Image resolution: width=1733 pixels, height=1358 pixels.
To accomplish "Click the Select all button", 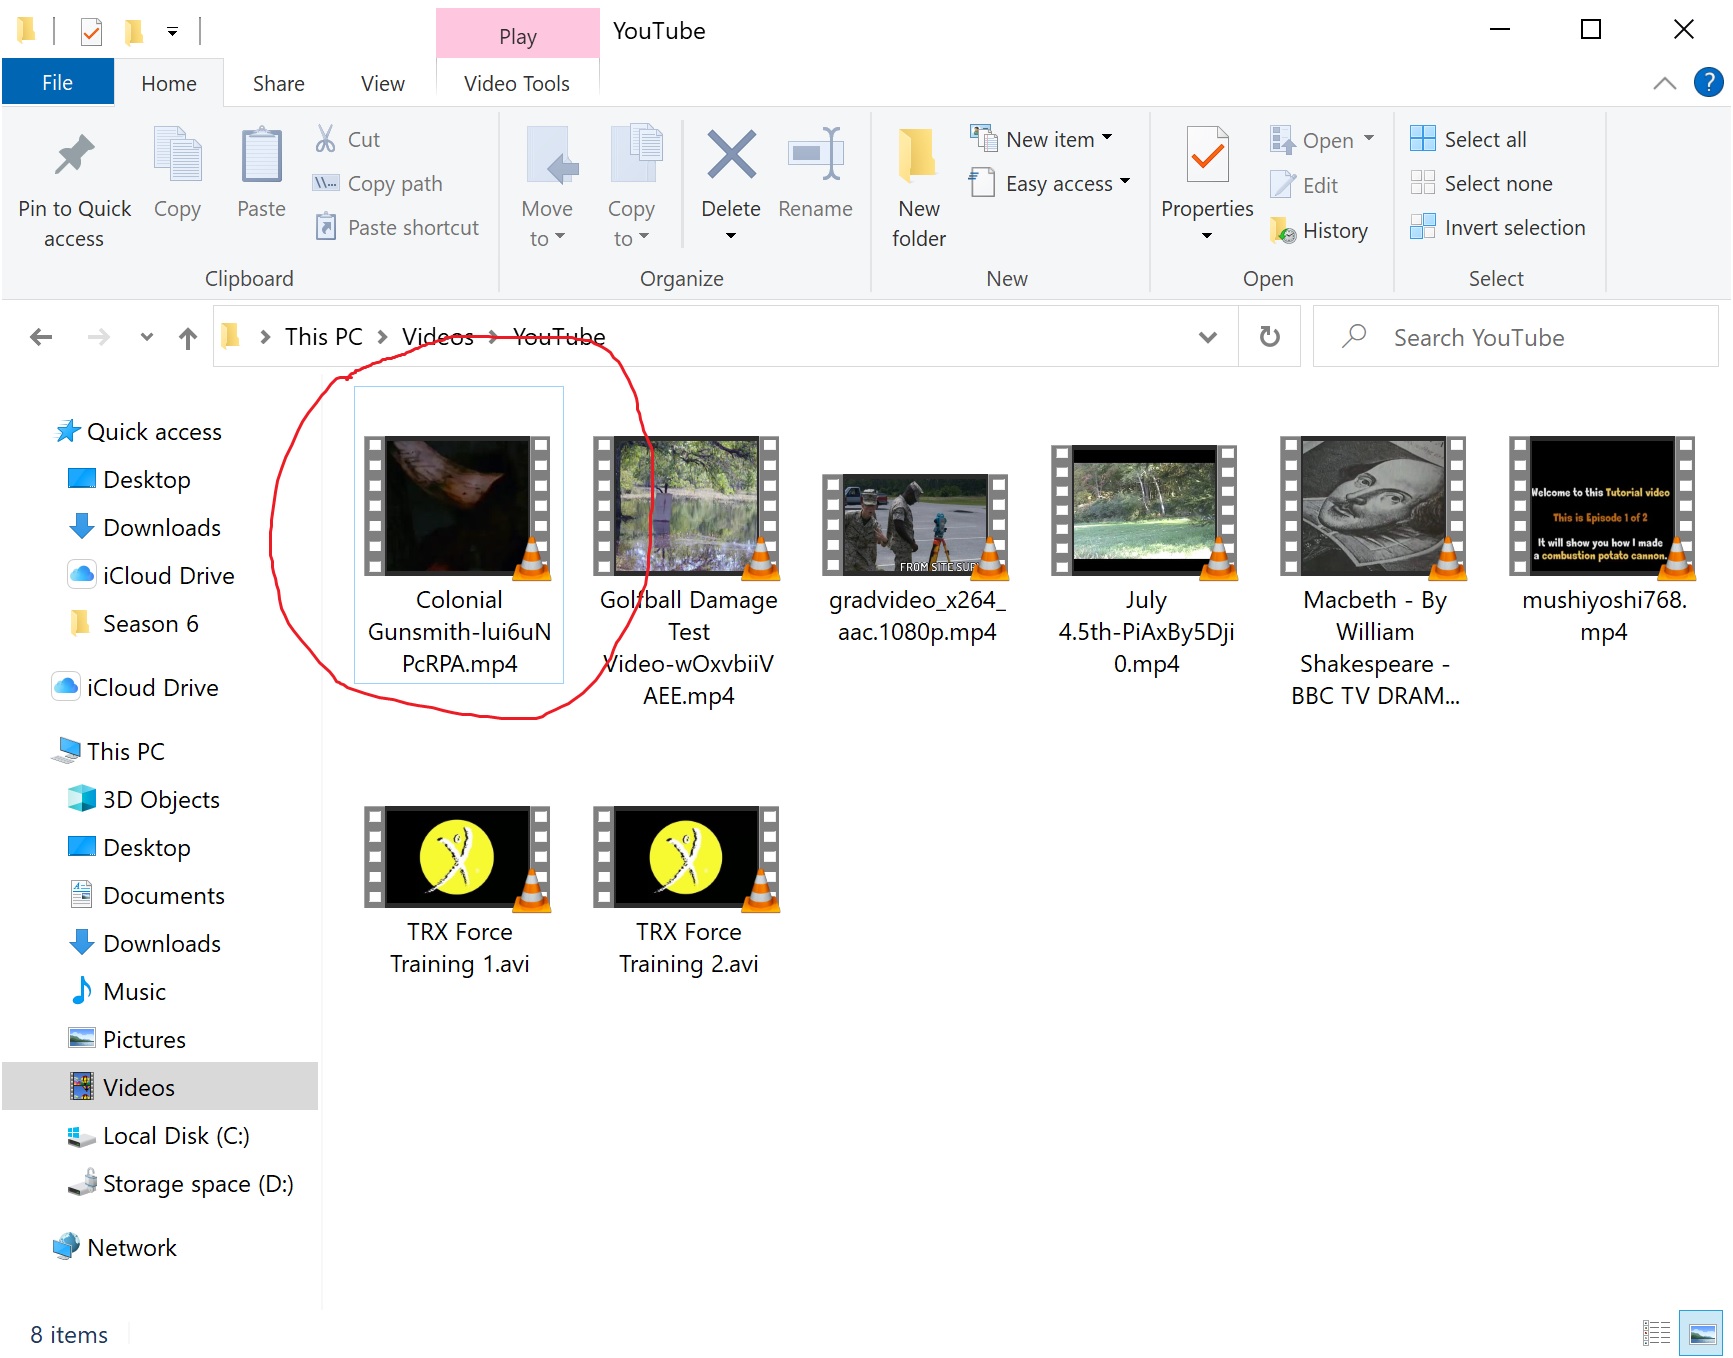I will click(x=1469, y=139).
